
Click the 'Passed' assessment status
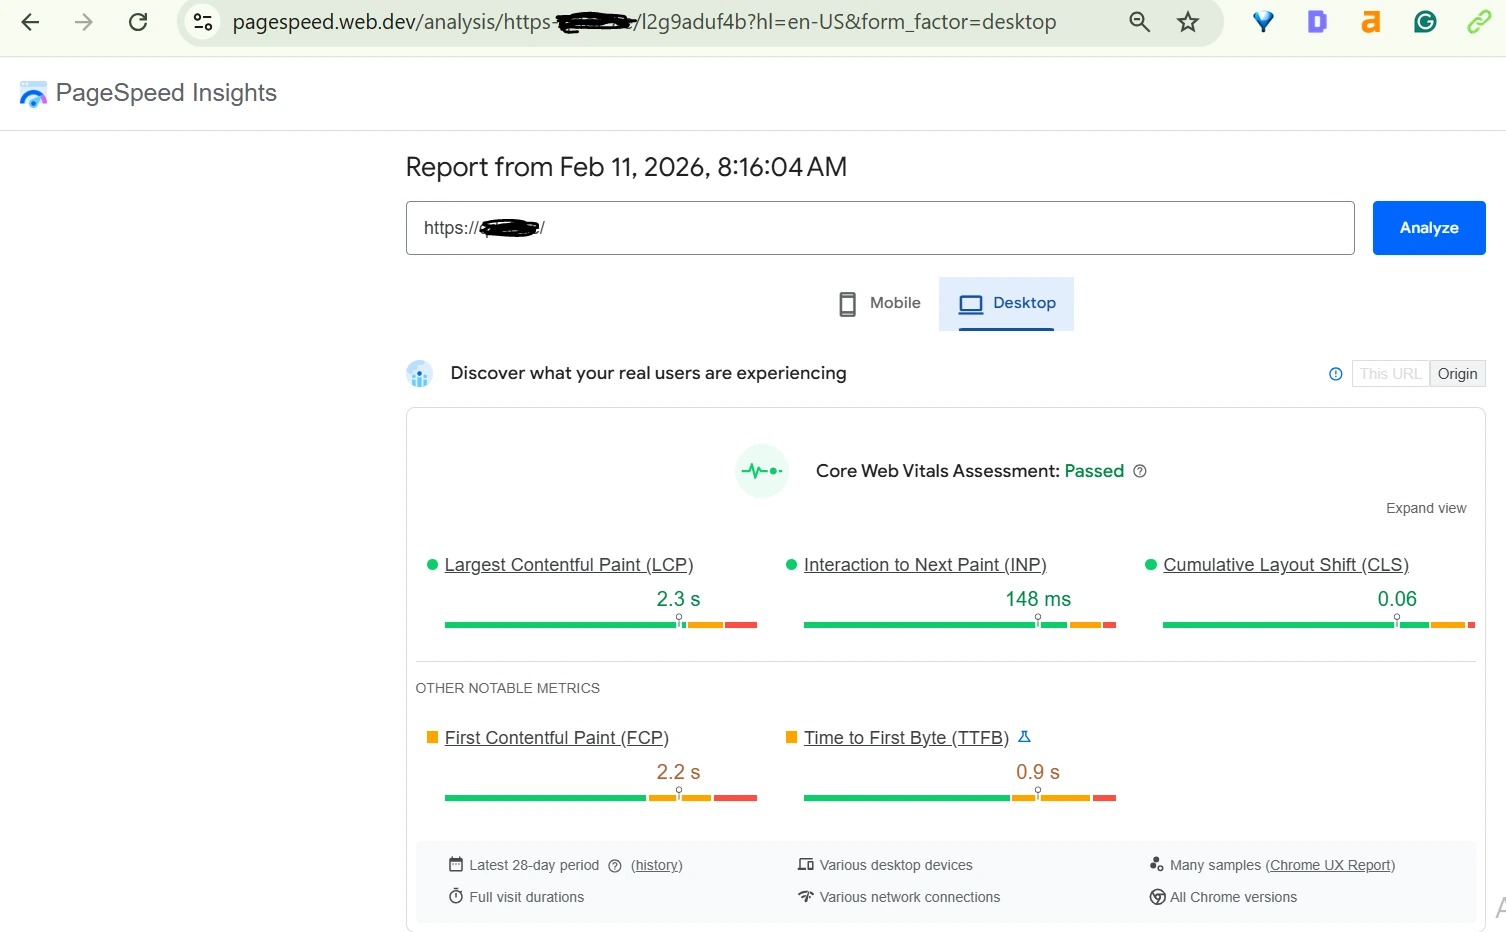1094,471
